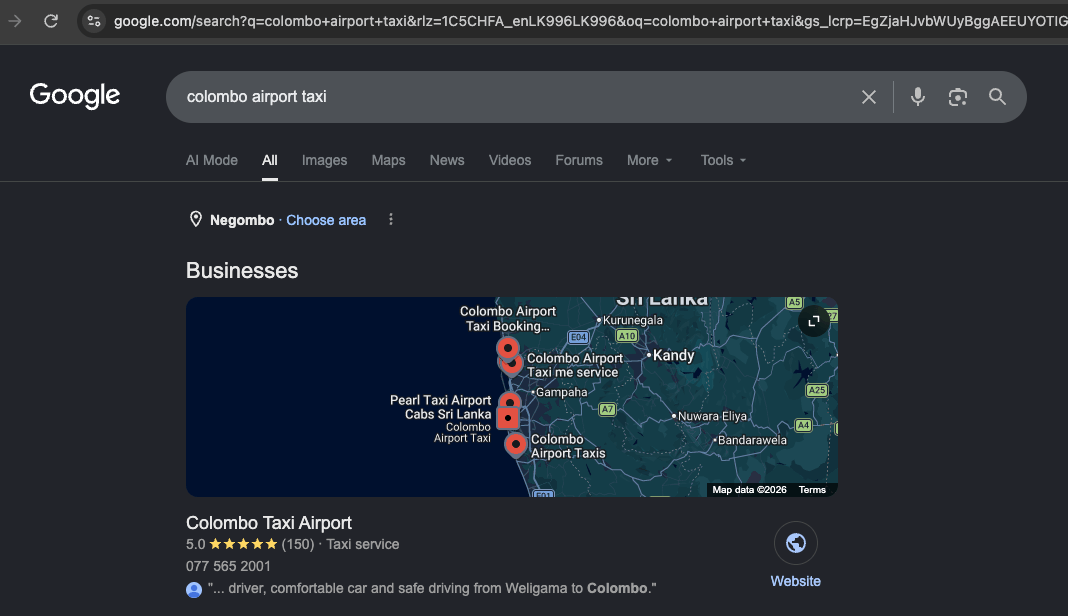Click the Taxi service category text
This screenshot has width=1068, height=616.
(x=362, y=544)
